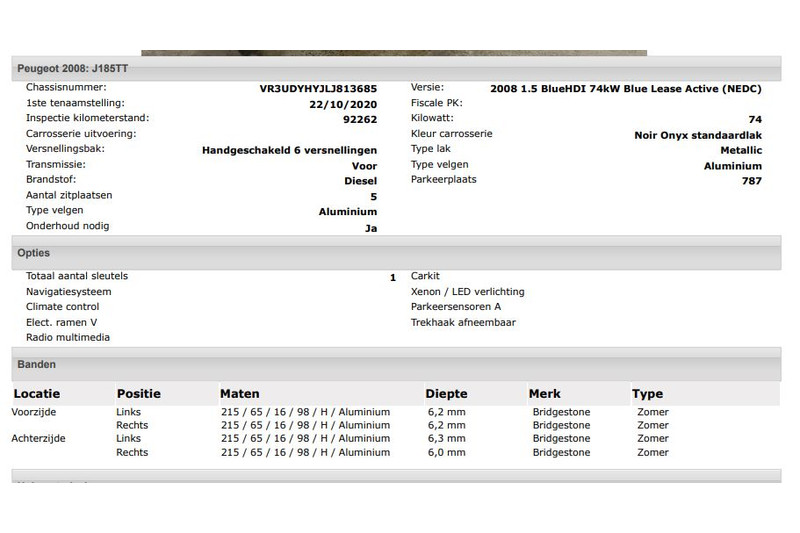Collapse the Opties section header
The image size is (800, 533).
click(x=34, y=253)
